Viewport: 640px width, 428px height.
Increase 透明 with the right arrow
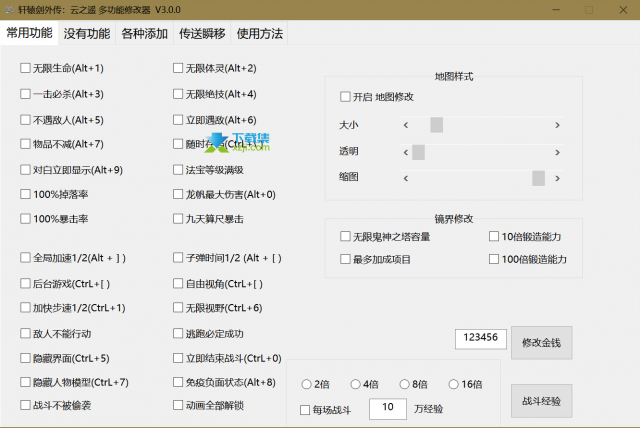558,152
